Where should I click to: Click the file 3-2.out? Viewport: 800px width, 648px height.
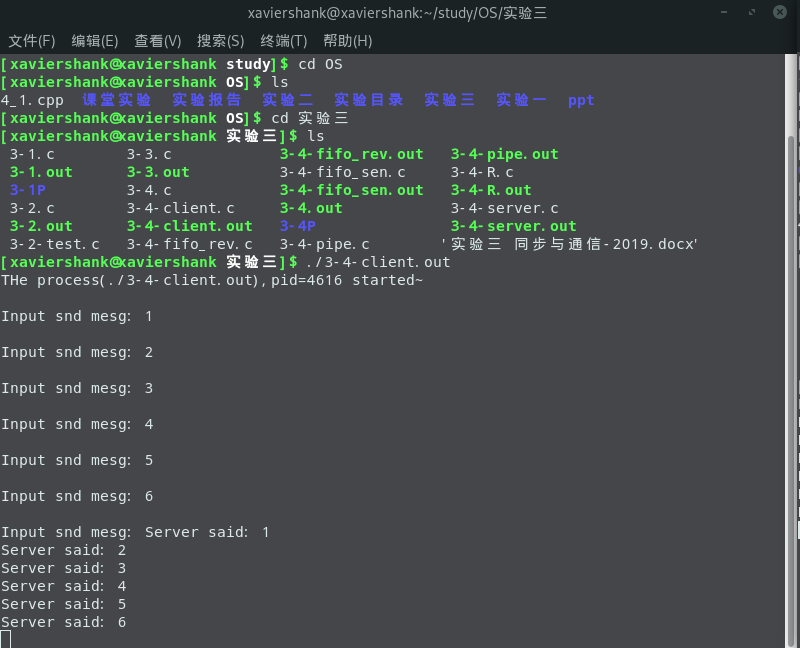tap(41, 226)
